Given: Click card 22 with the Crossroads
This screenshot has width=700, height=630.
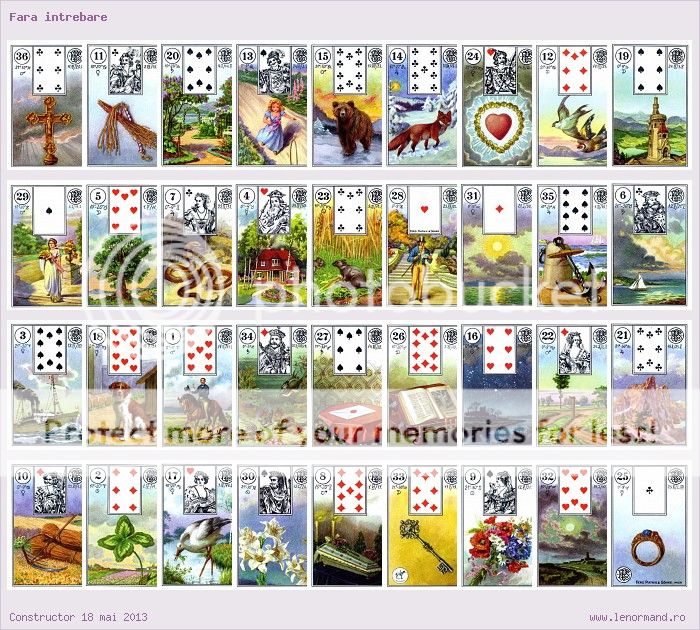Looking at the screenshot, I should [x=572, y=385].
